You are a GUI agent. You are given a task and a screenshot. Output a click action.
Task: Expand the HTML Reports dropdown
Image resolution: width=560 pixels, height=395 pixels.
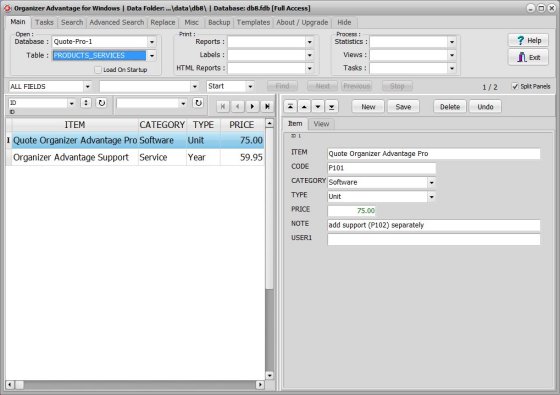pos(310,68)
